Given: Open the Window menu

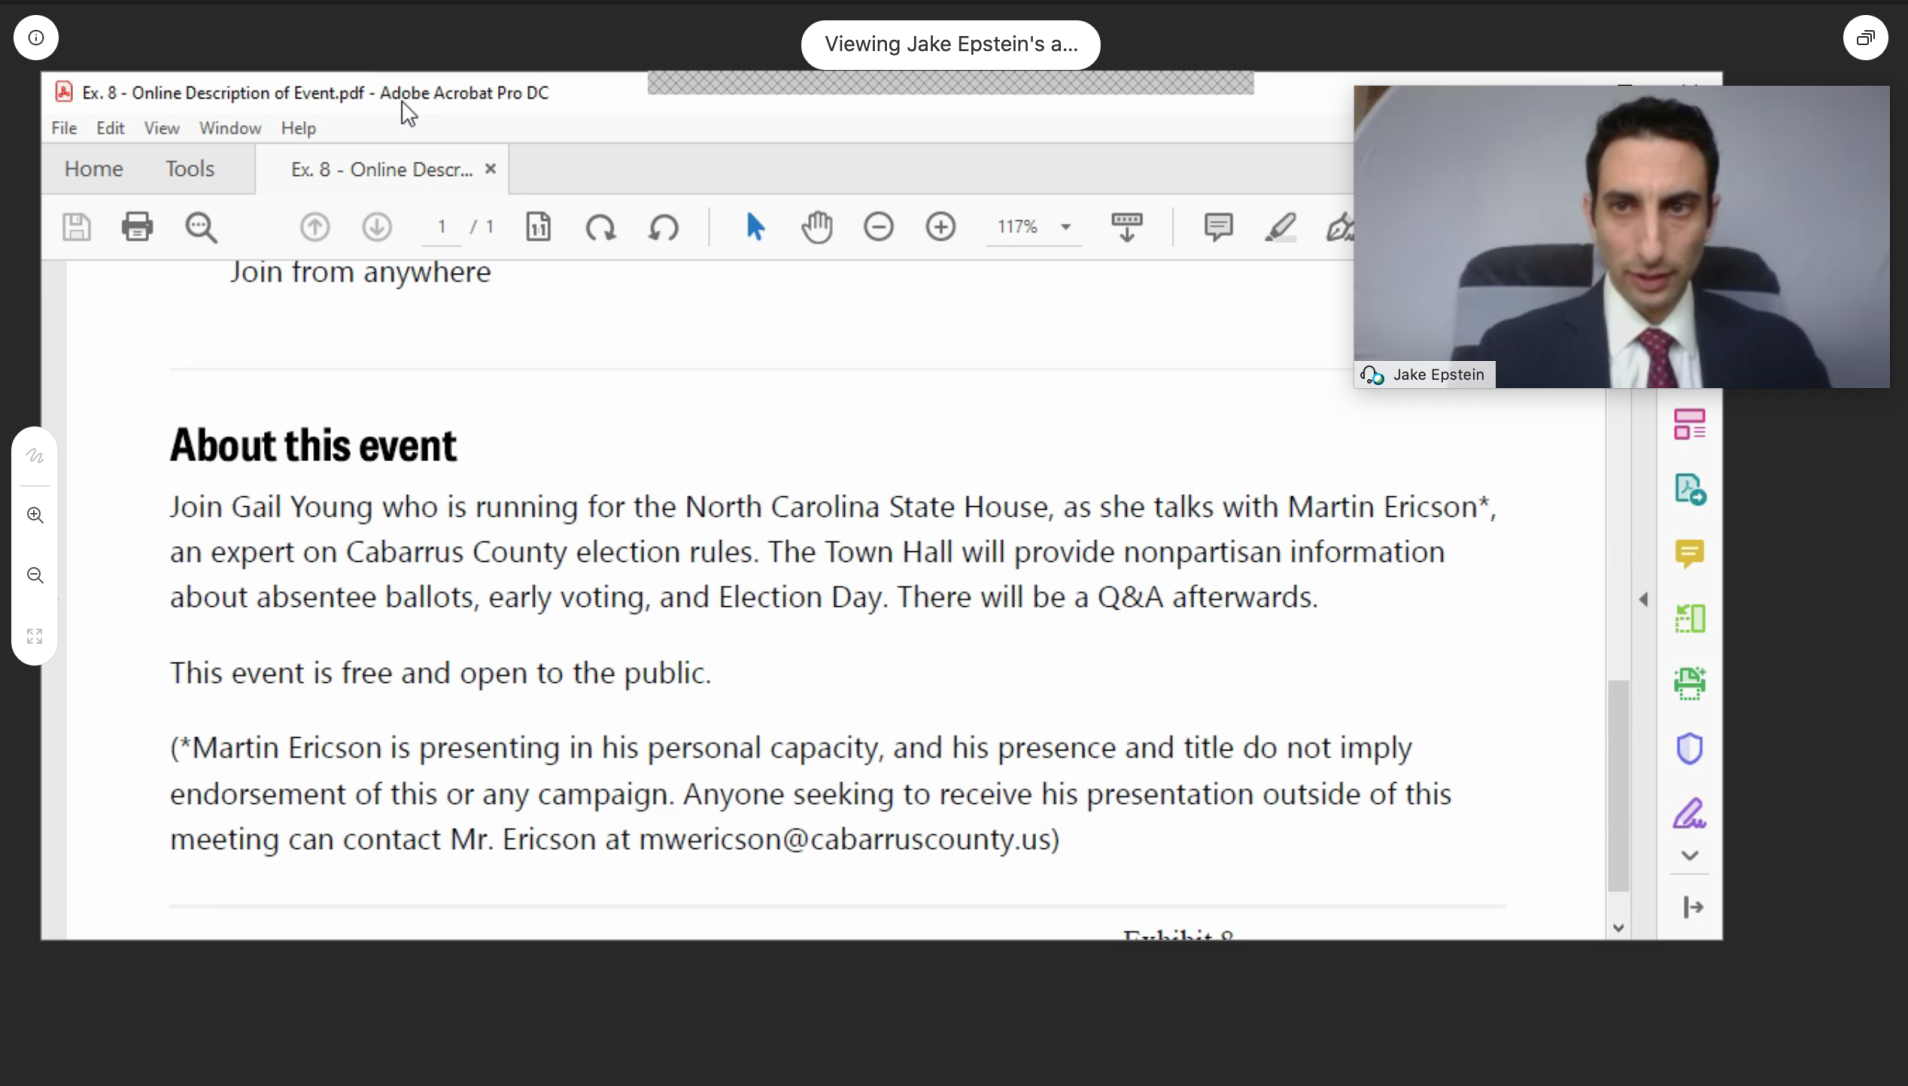Looking at the screenshot, I should [x=230, y=128].
